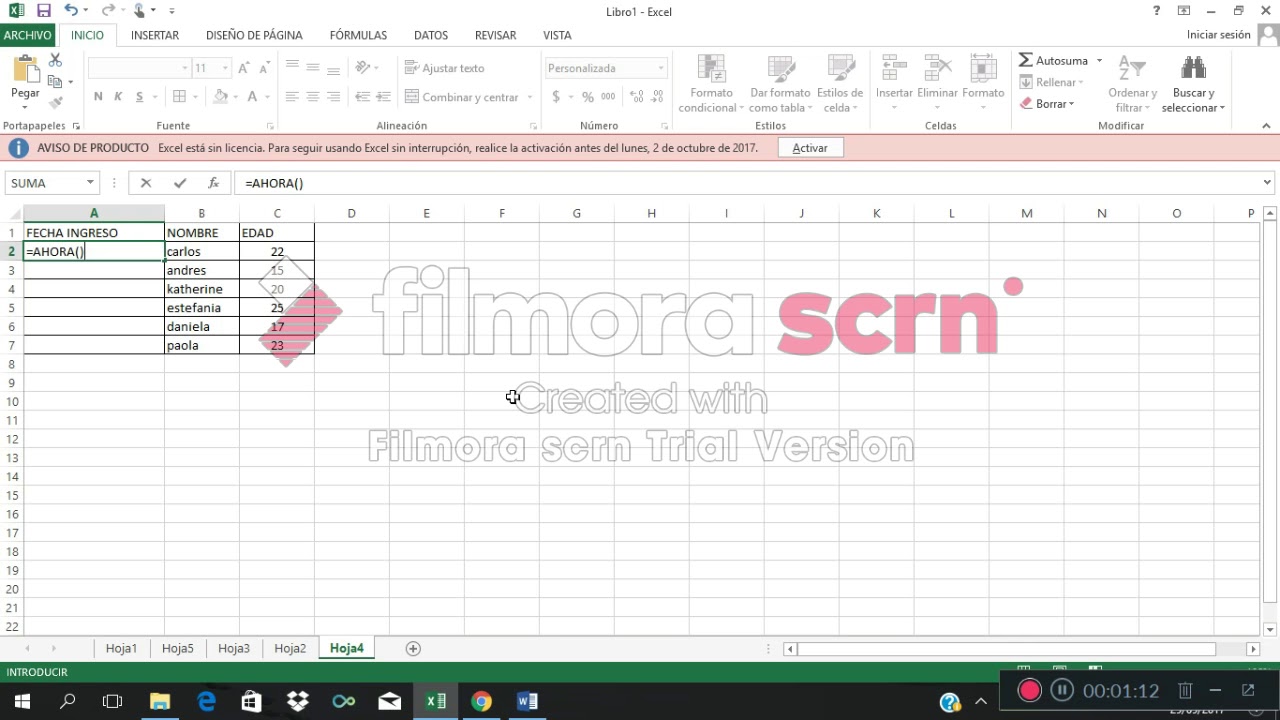Viewport: 1280px width, 720px height.
Task: Click the Insert Function fx icon
Action: (x=213, y=183)
